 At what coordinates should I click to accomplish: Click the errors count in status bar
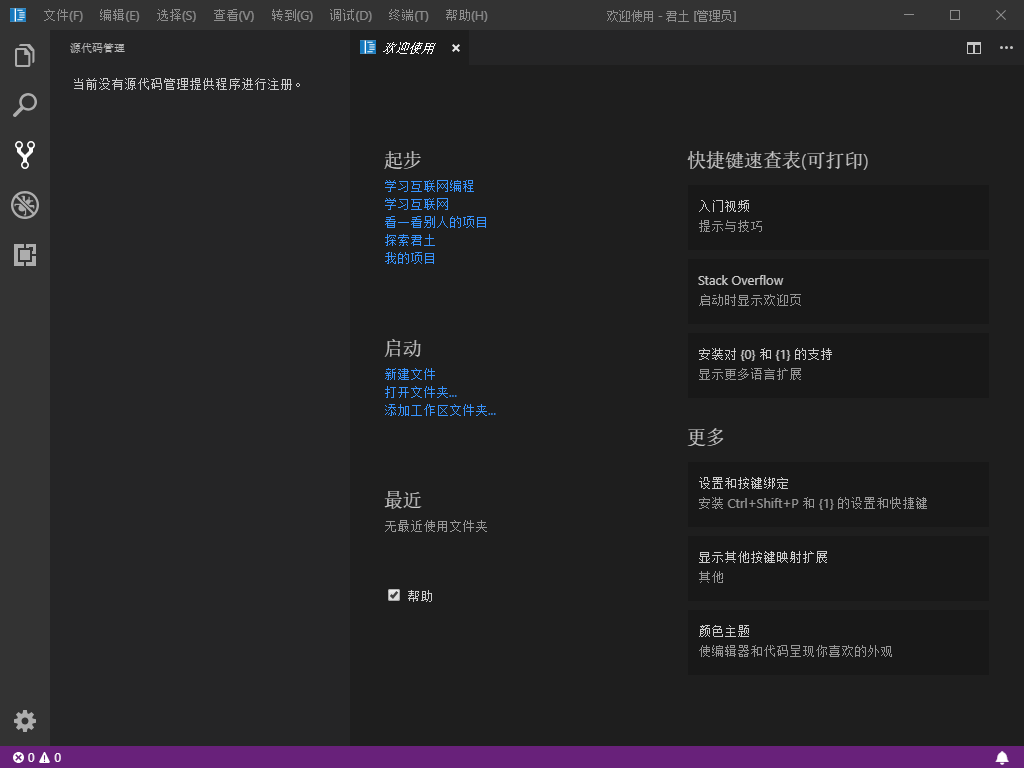click(x=24, y=758)
